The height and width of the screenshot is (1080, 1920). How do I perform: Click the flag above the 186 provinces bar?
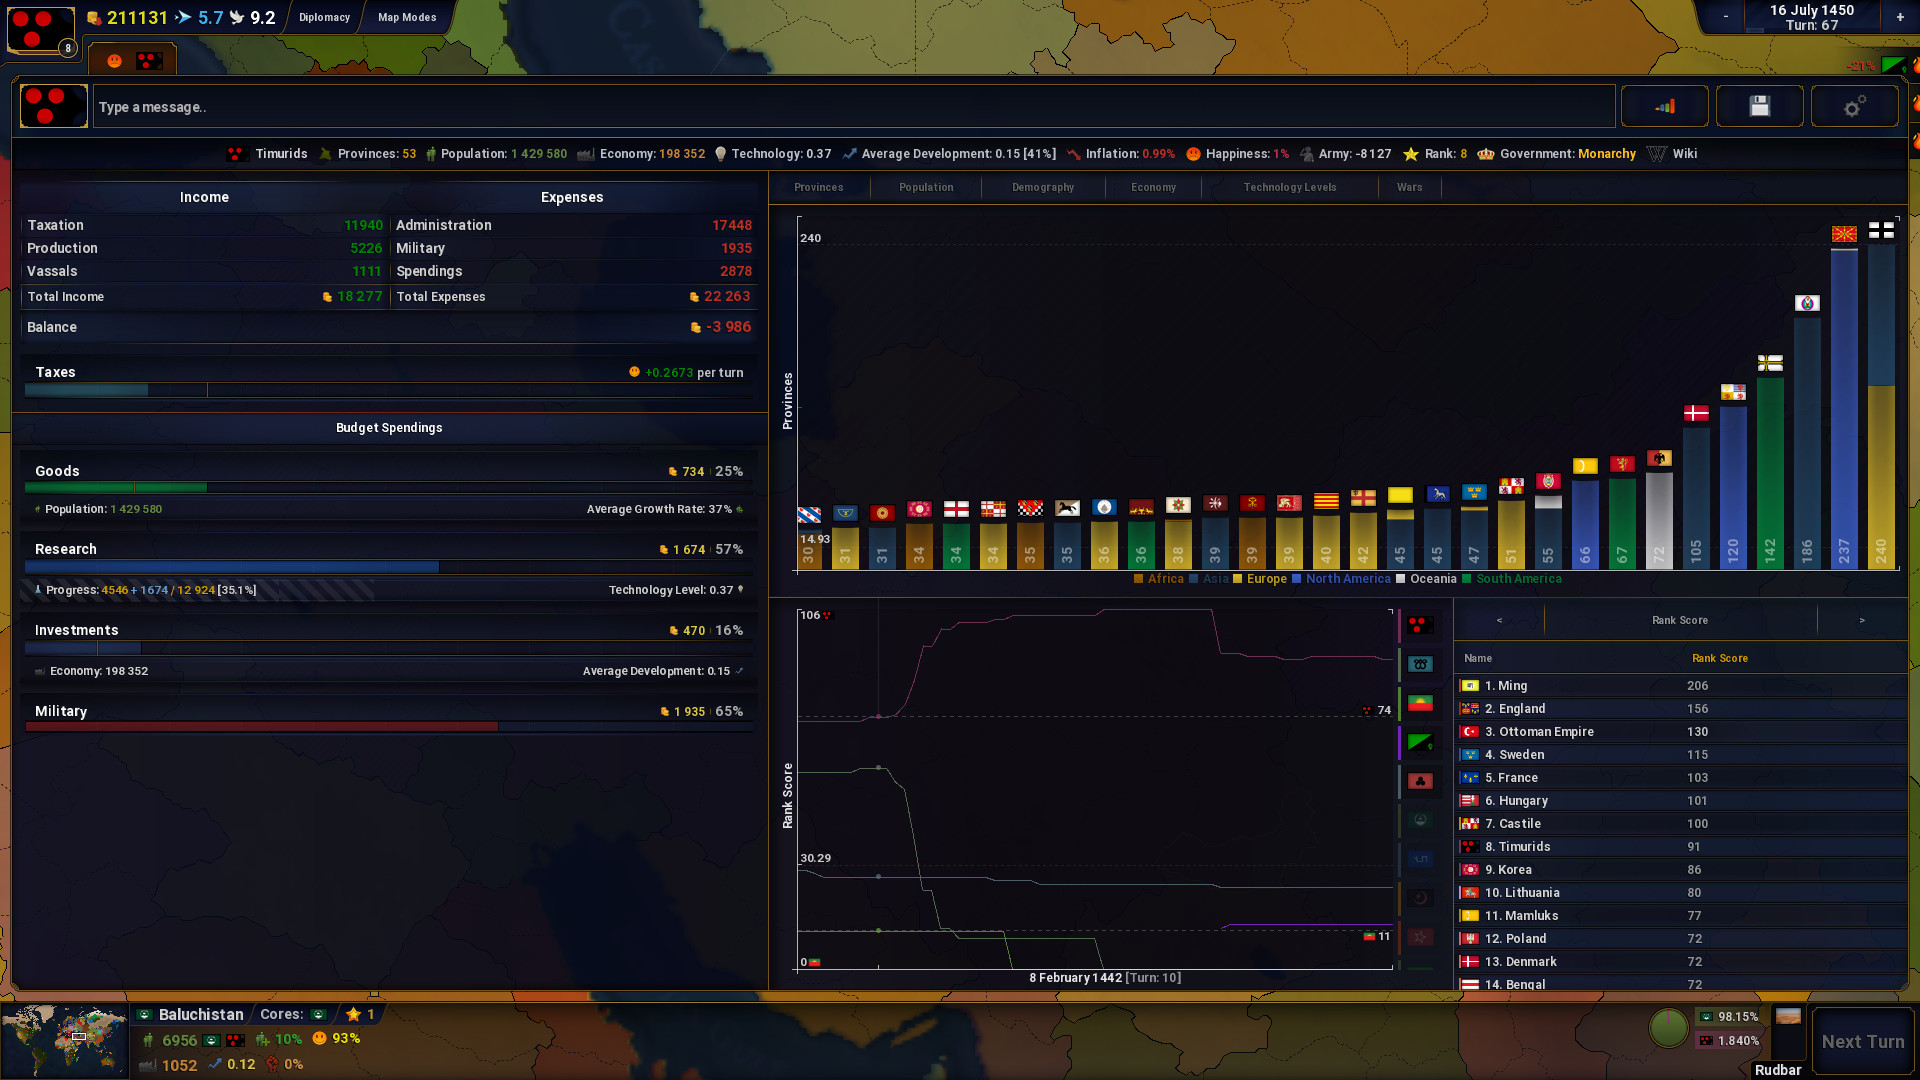pyautogui.click(x=1807, y=303)
